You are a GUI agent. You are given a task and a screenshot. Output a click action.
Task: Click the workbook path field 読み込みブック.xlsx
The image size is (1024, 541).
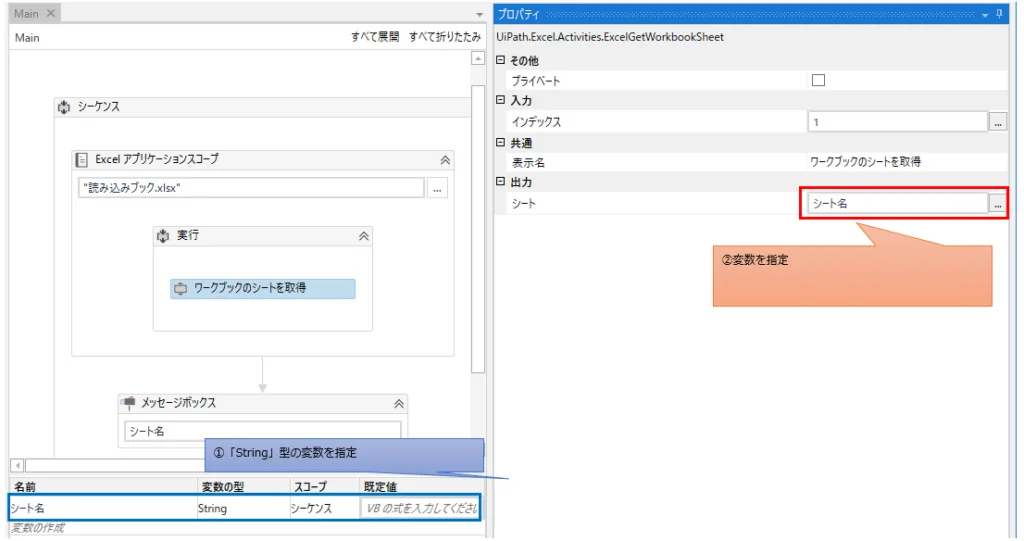251,188
